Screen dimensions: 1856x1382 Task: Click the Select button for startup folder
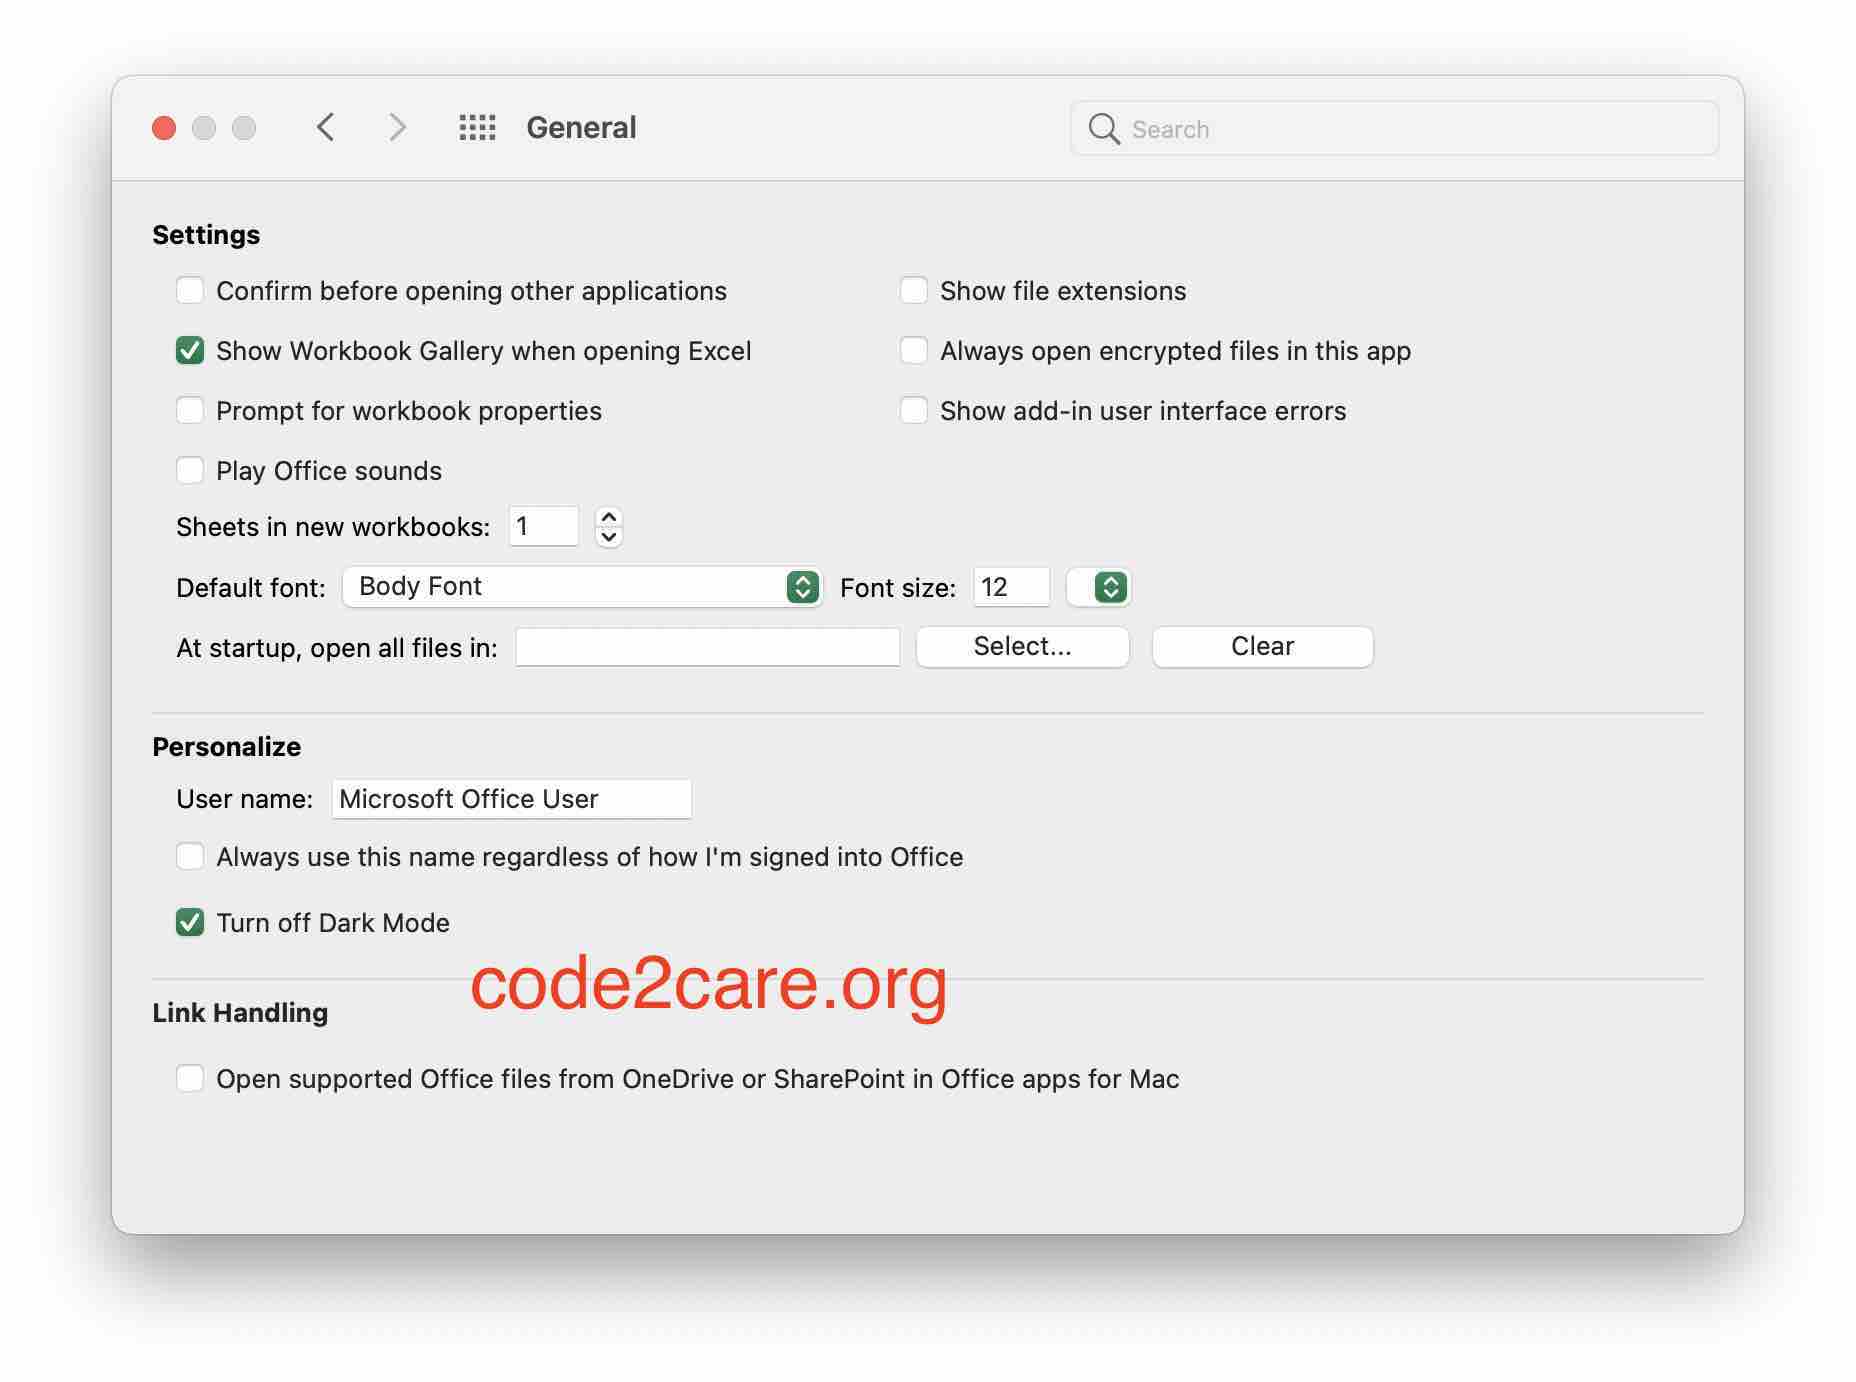click(1022, 646)
